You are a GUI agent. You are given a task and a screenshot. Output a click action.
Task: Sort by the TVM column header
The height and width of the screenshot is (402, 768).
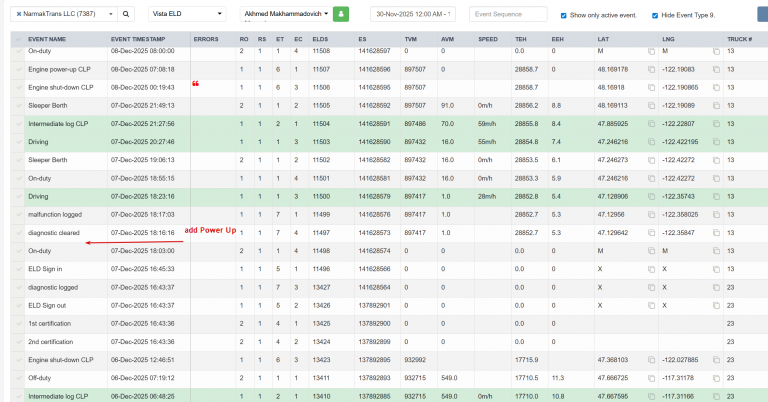coord(410,39)
